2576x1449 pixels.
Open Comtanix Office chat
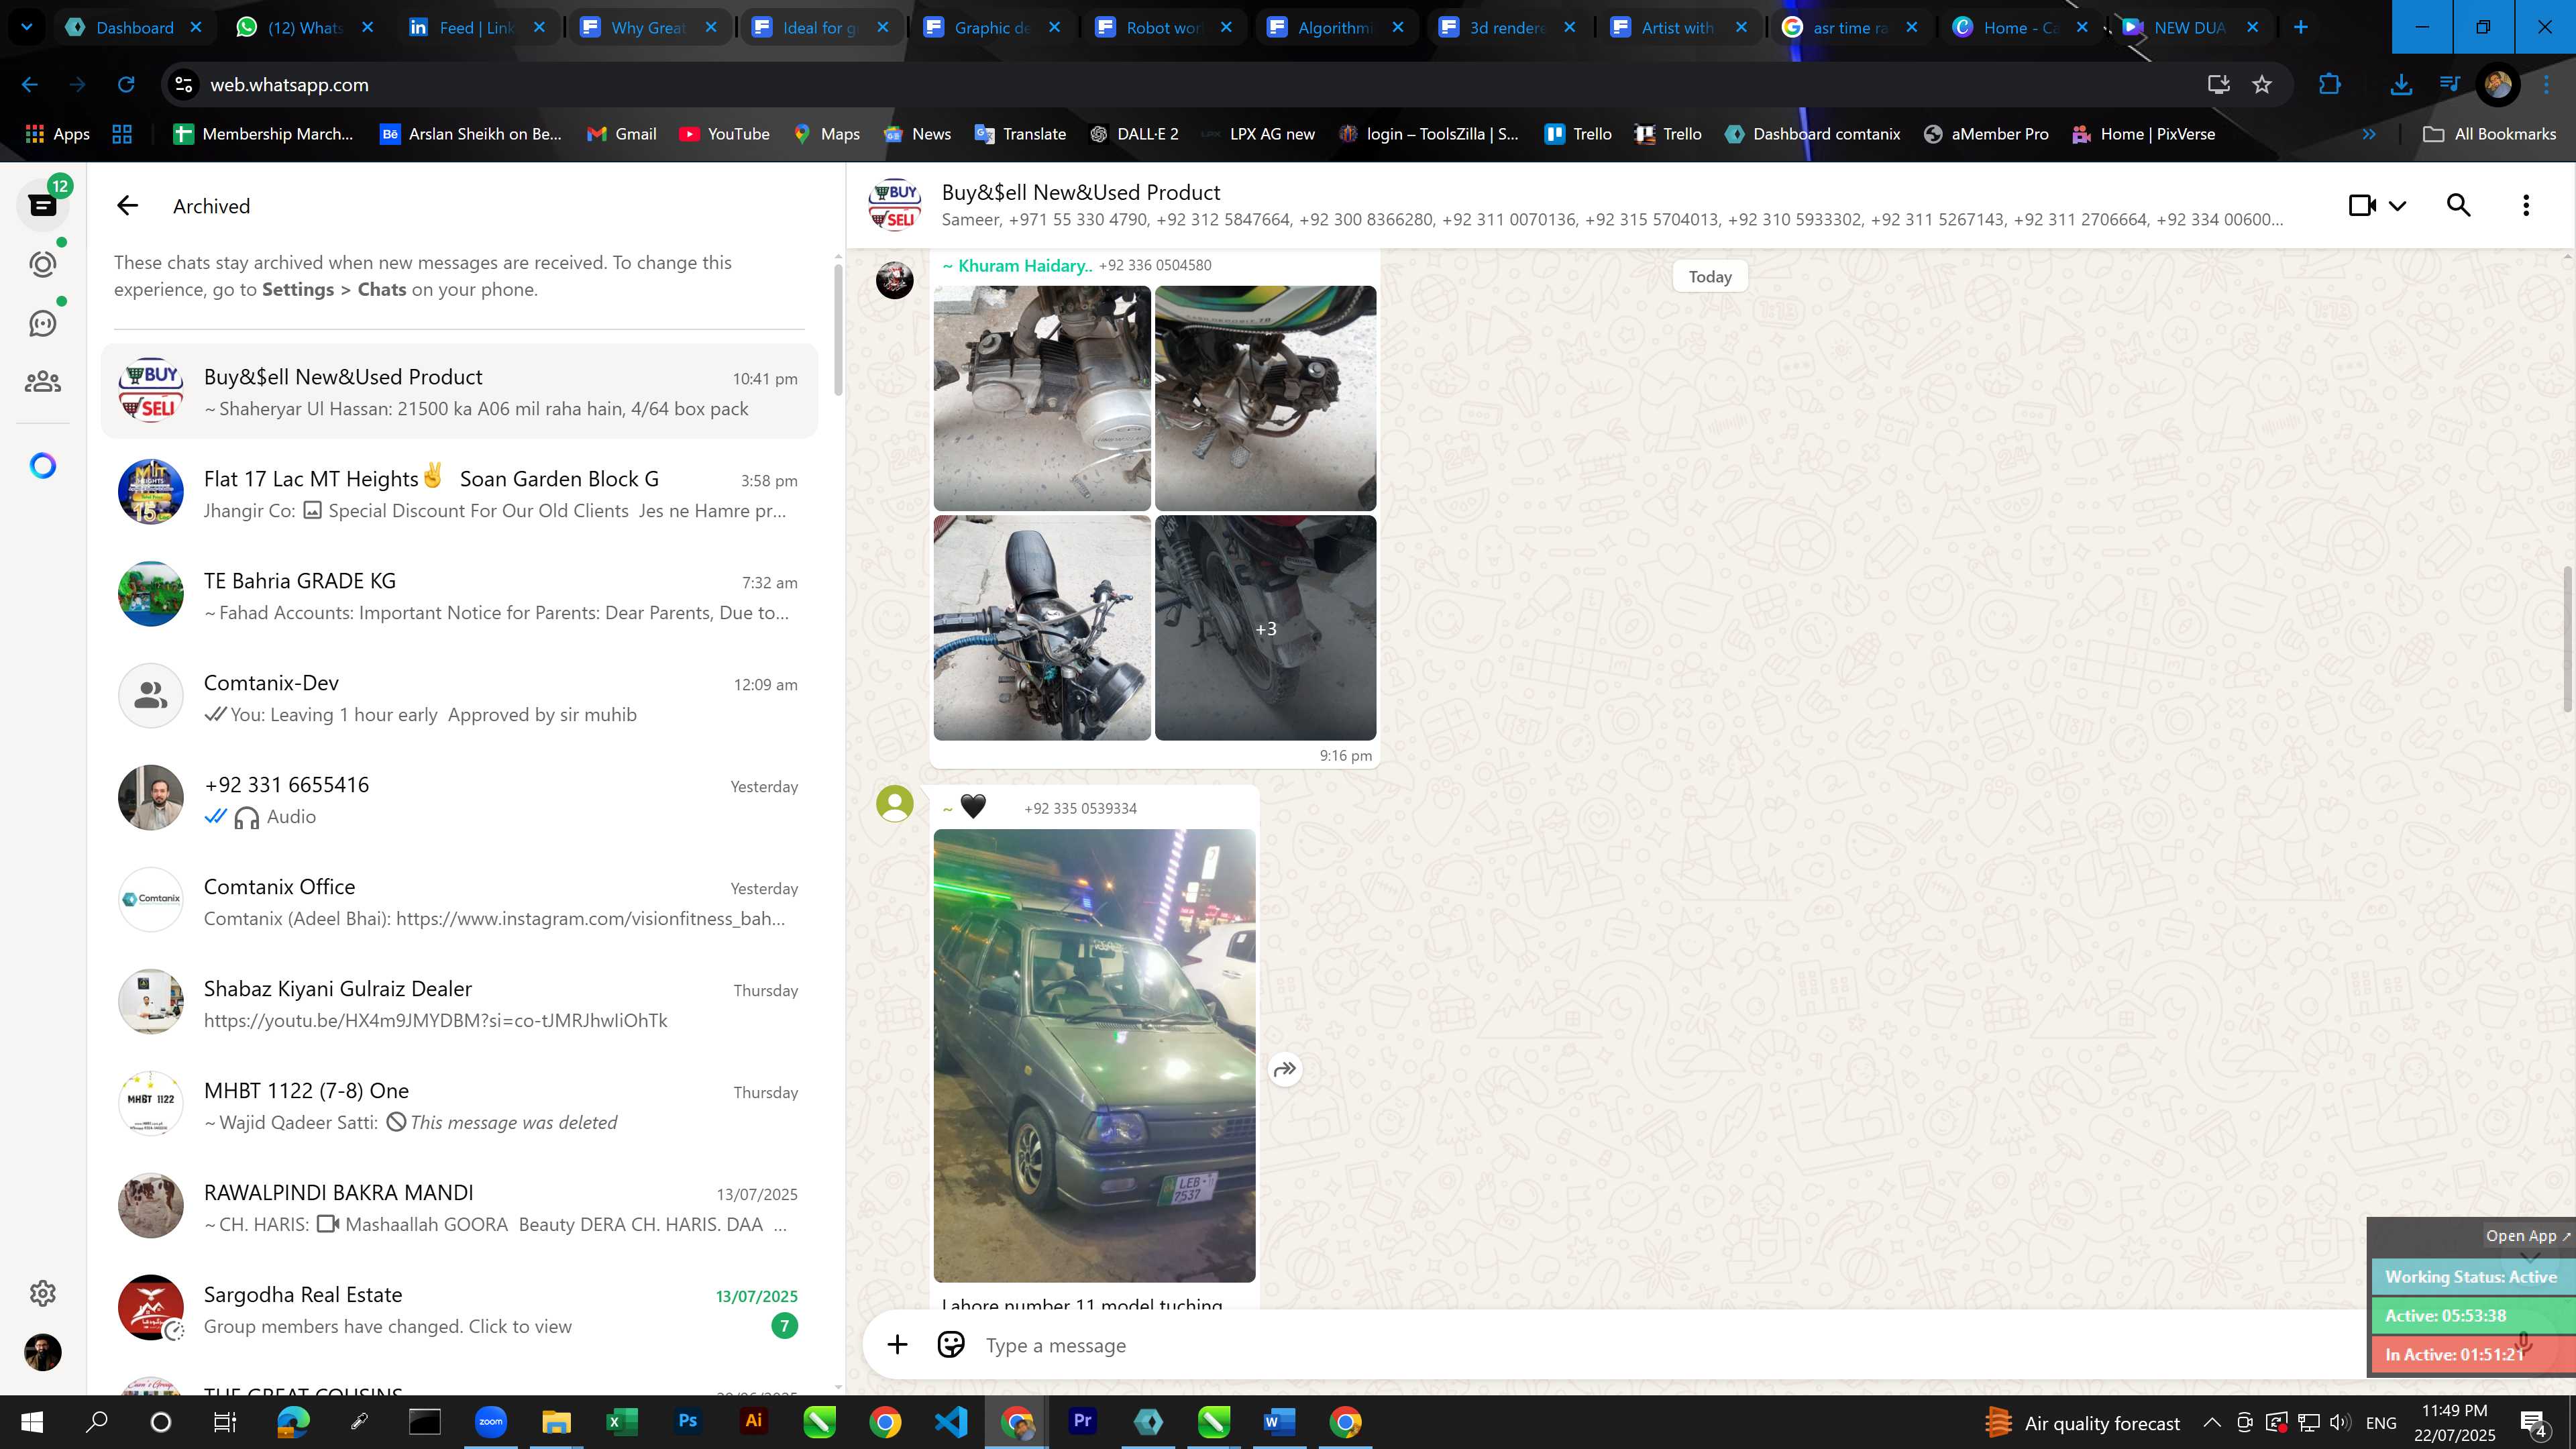[x=459, y=901]
